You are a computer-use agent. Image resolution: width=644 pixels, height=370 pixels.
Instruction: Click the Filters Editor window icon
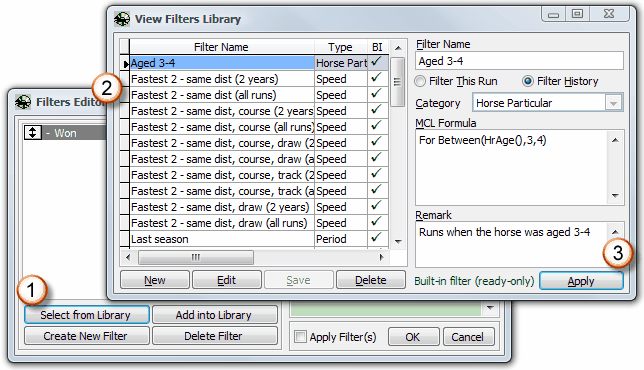[x=23, y=102]
